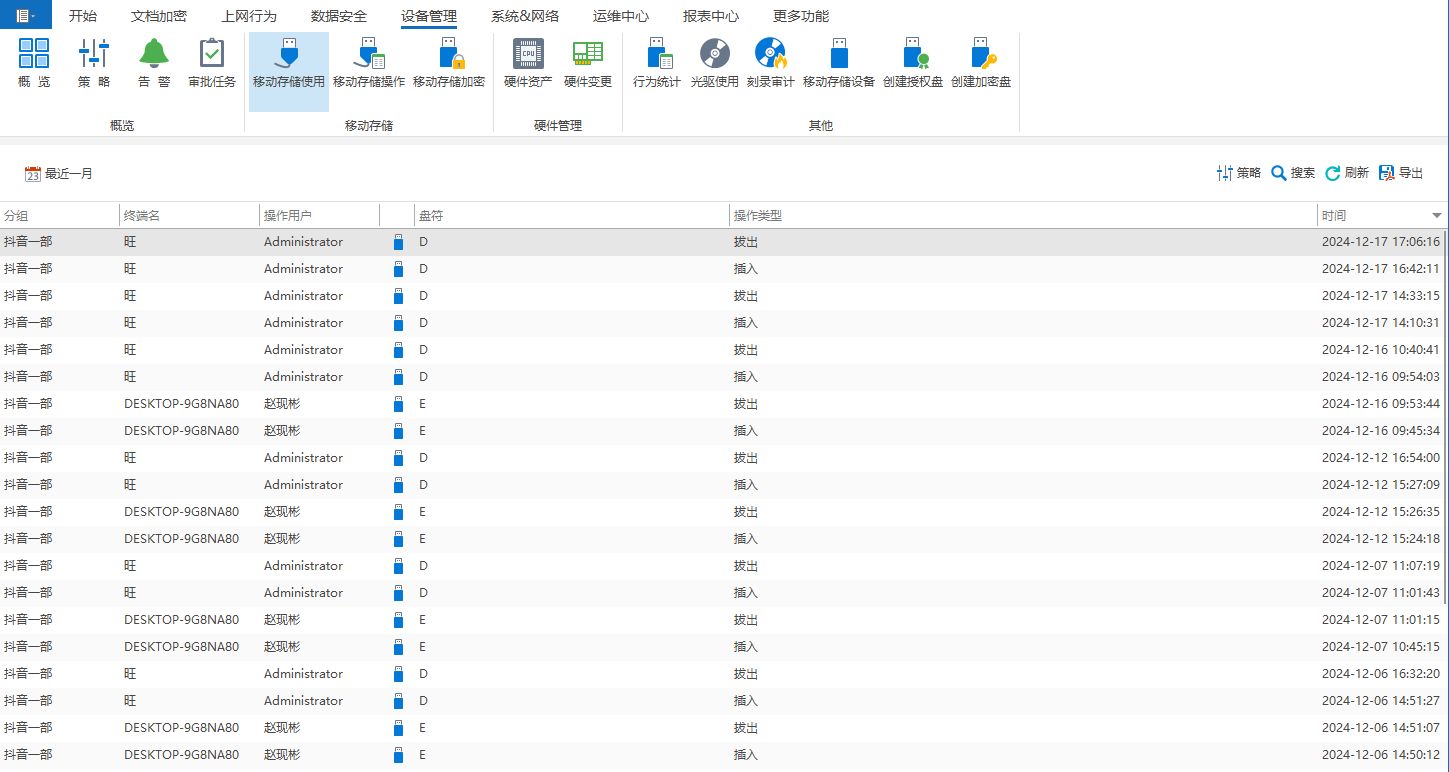
Task: Switch to the 报表中心 tab
Action: pos(711,16)
